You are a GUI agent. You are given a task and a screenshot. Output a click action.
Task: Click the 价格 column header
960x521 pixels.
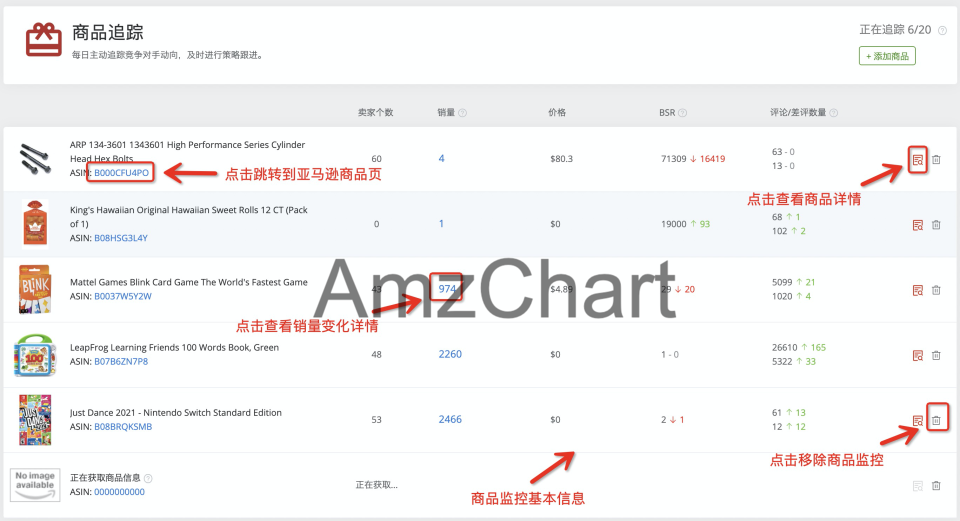pos(557,113)
